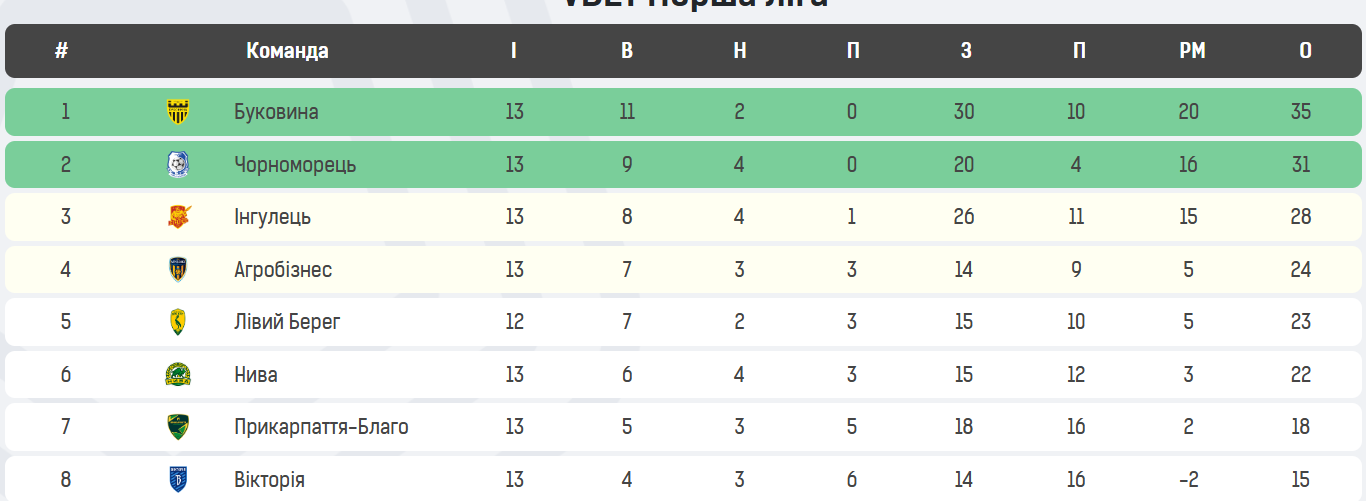1366x501 pixels.
Task: Click the Буковина team logo
Action: (178, 112)
